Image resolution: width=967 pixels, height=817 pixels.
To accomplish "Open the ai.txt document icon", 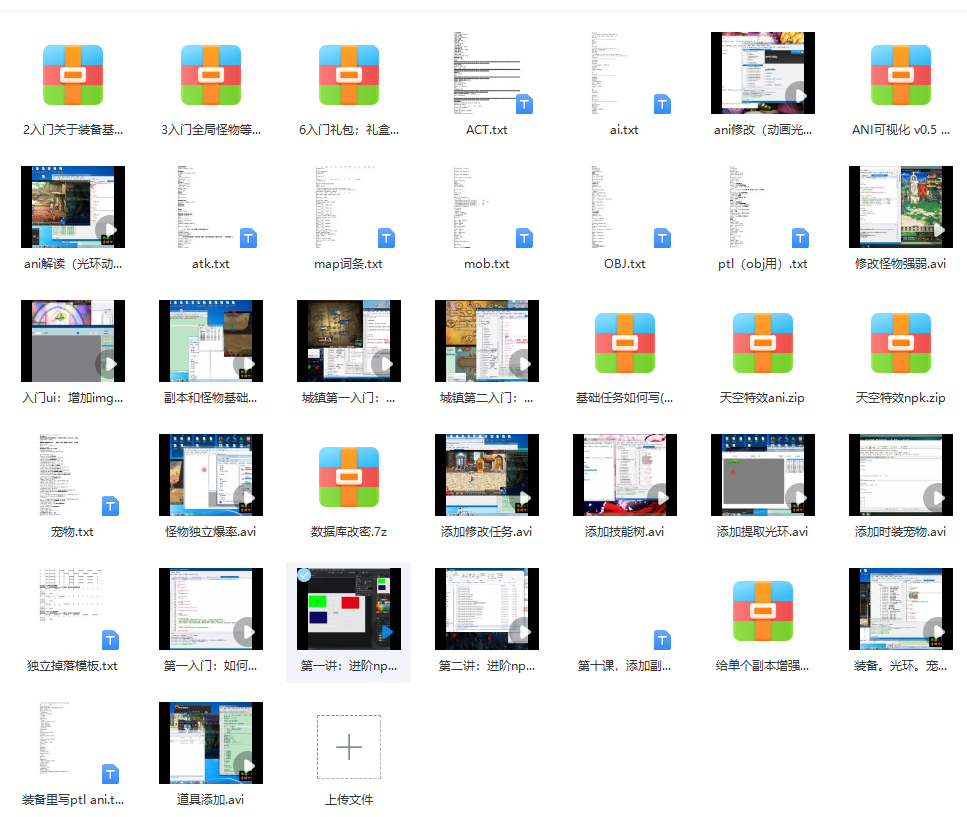I will (625, 73).
